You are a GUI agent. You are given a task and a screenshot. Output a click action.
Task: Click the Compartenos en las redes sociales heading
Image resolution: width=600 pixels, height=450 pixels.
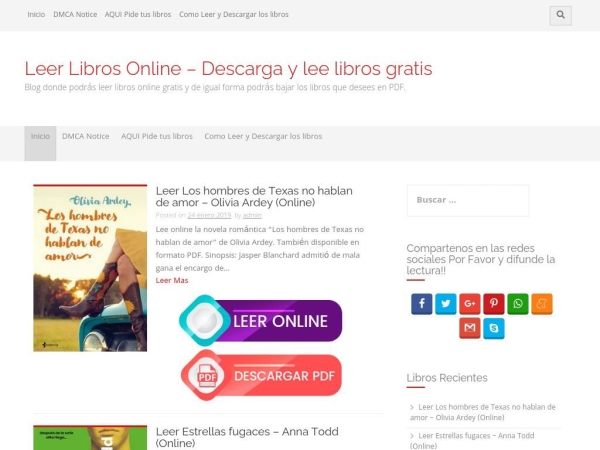(481, 259)
